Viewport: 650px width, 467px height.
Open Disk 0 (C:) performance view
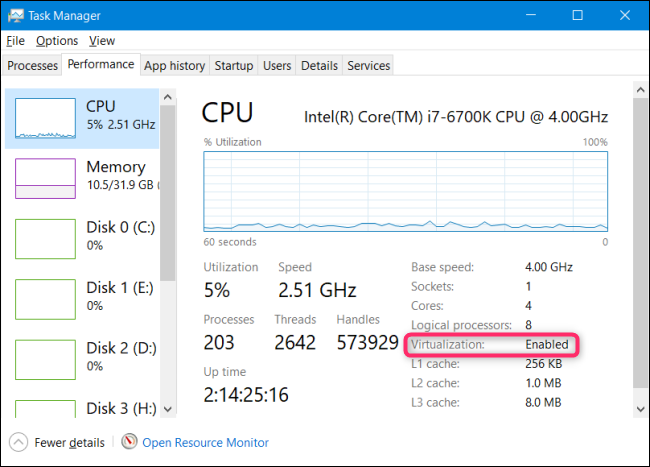tap(44, 238)
